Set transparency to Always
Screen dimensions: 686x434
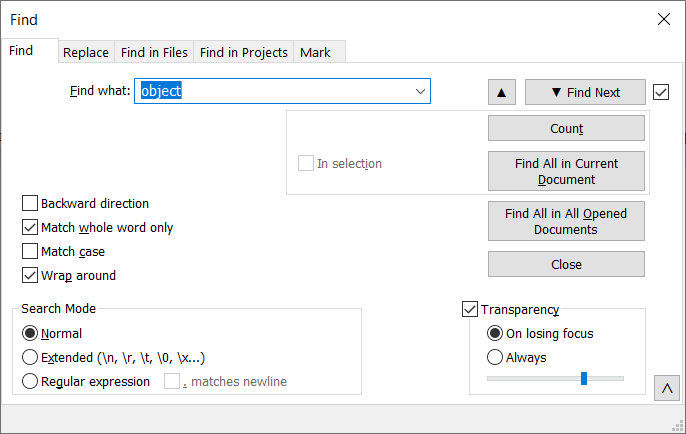495,357
